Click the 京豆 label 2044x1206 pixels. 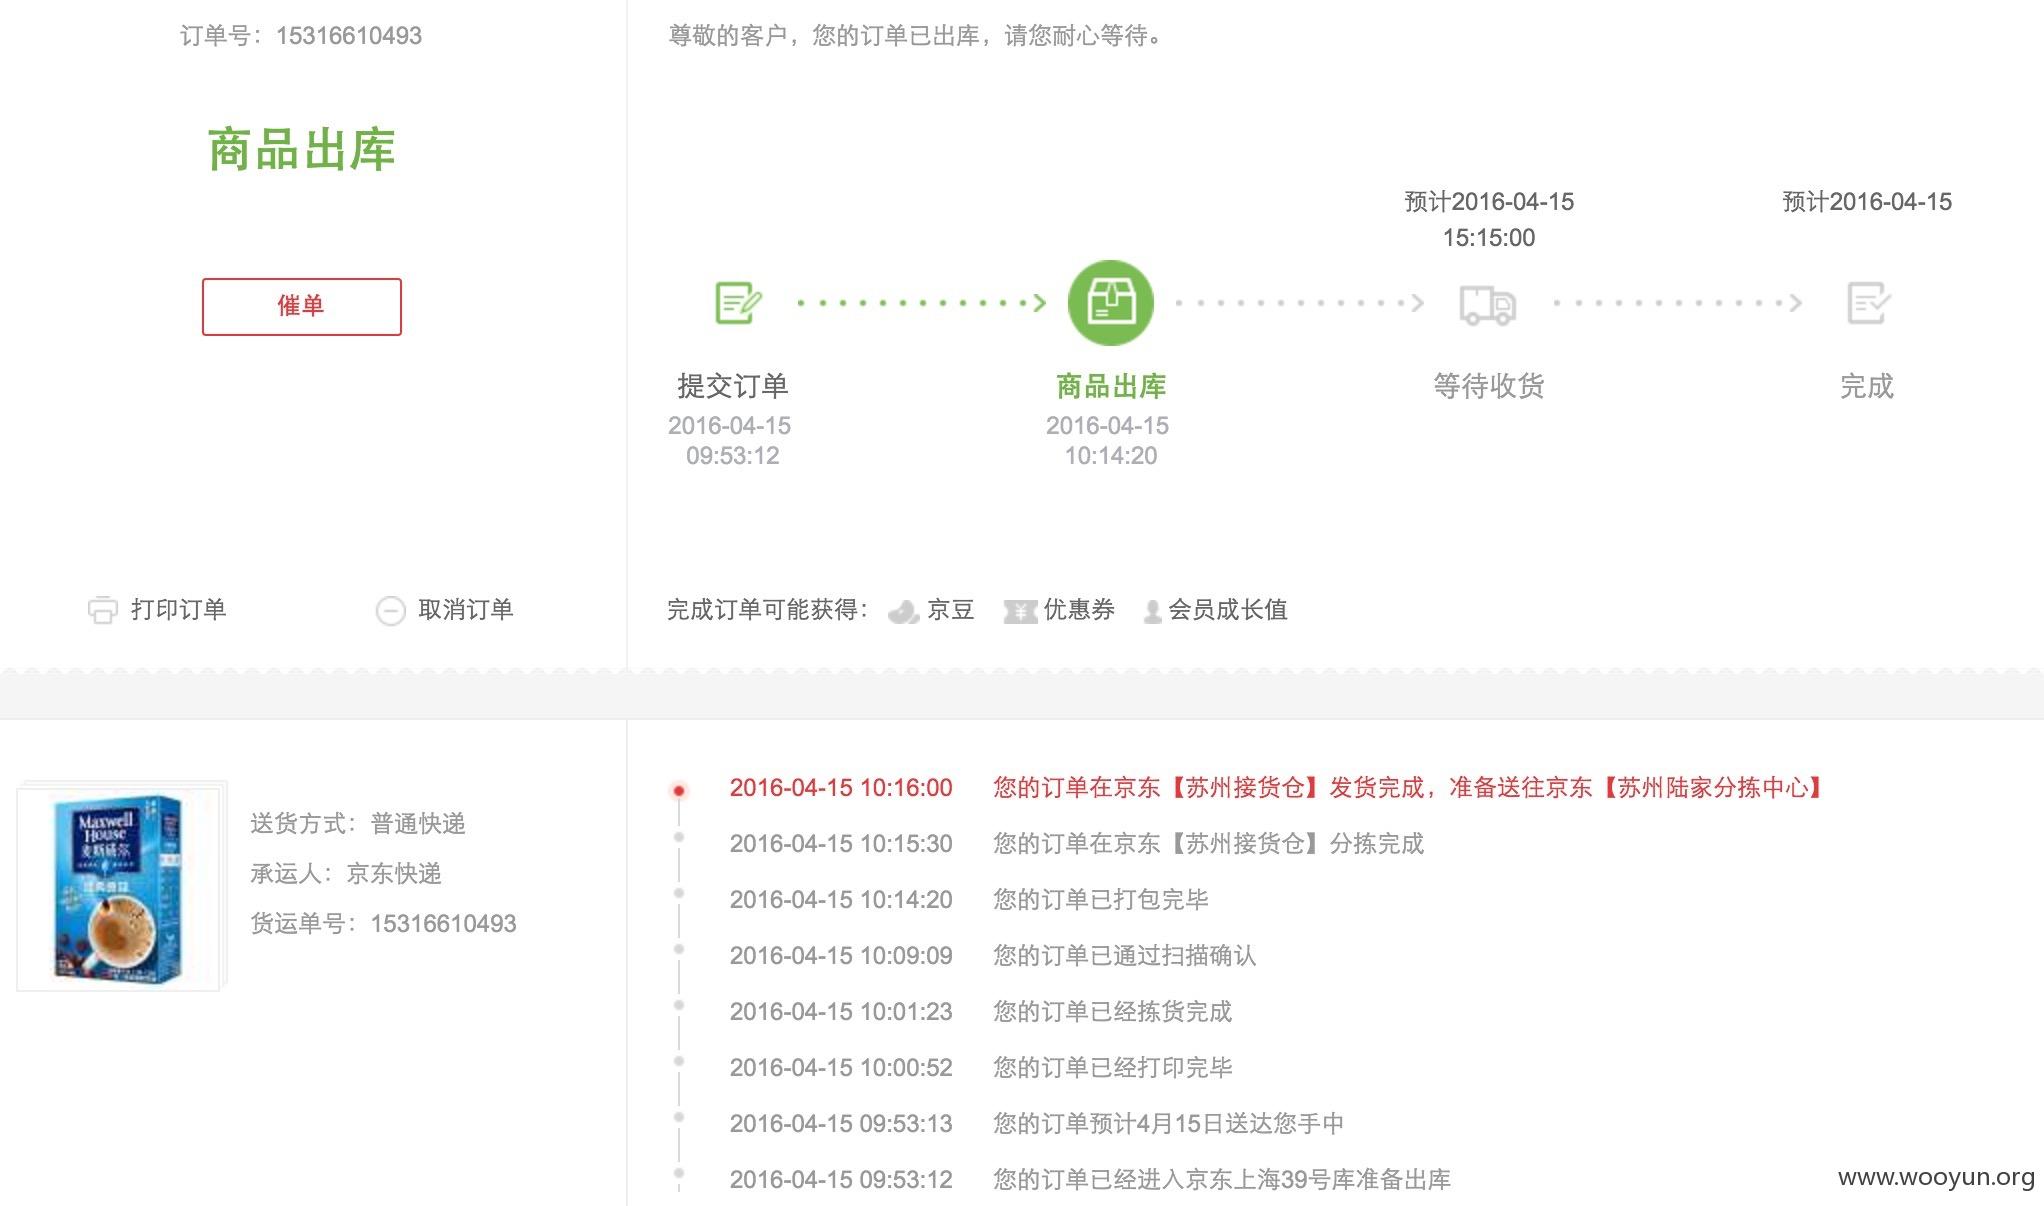pyautogui.click(x=950, y=610)
